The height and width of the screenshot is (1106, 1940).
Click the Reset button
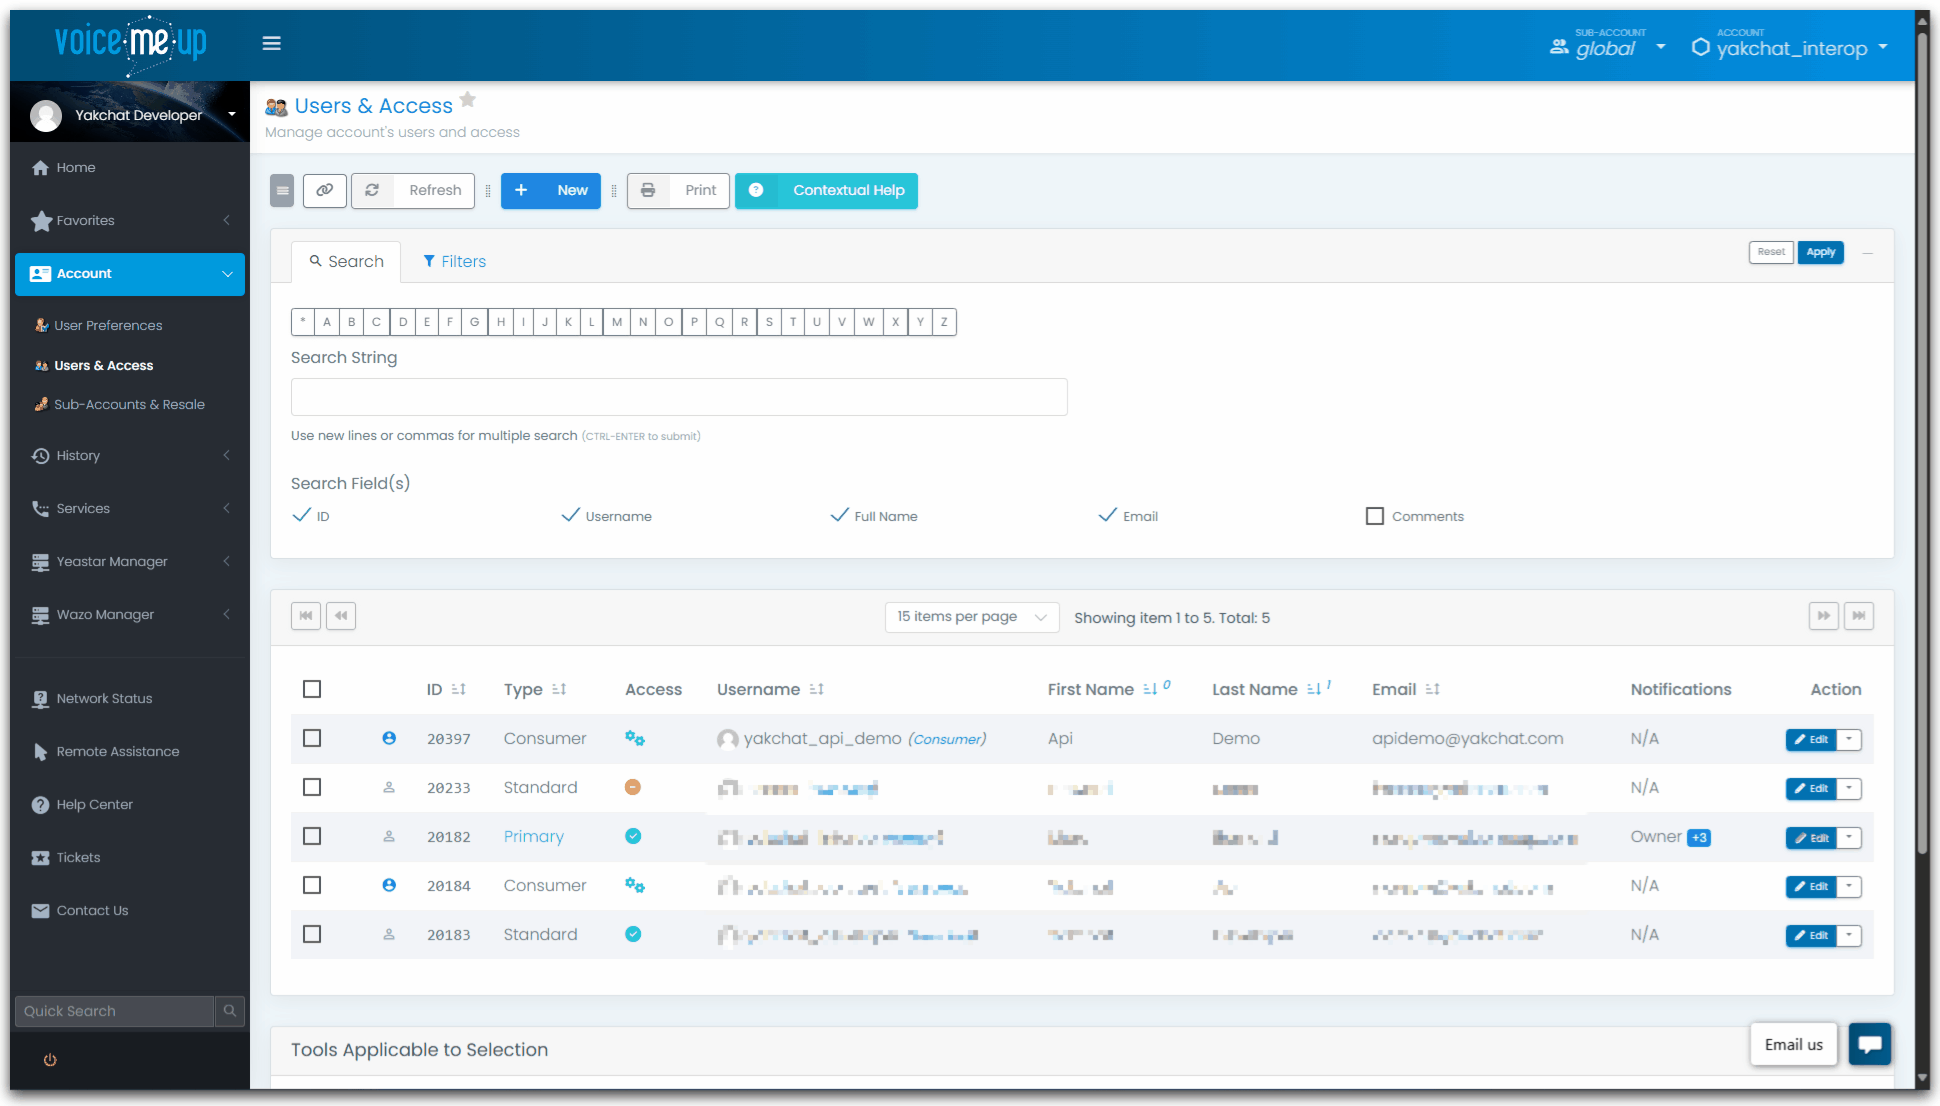click(x=1771, y=252)
